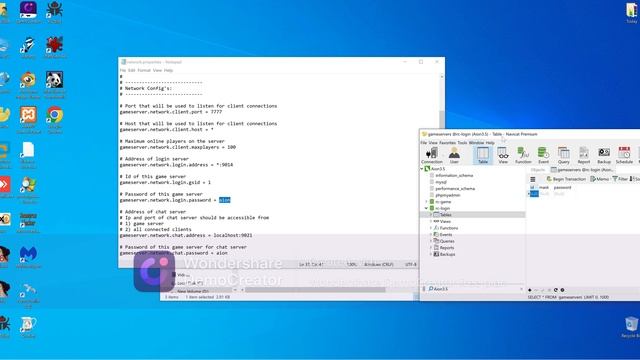The image size is (640, 360).
Task: Click the stop icon under the table
Action: pyautogui.click(x=562, y=290)
